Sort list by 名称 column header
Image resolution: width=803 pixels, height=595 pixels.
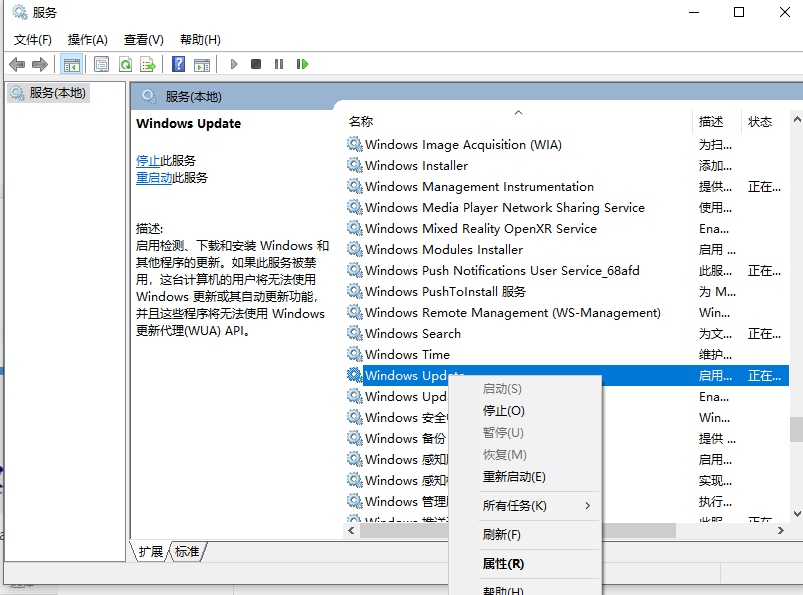(x=361, y=121)
